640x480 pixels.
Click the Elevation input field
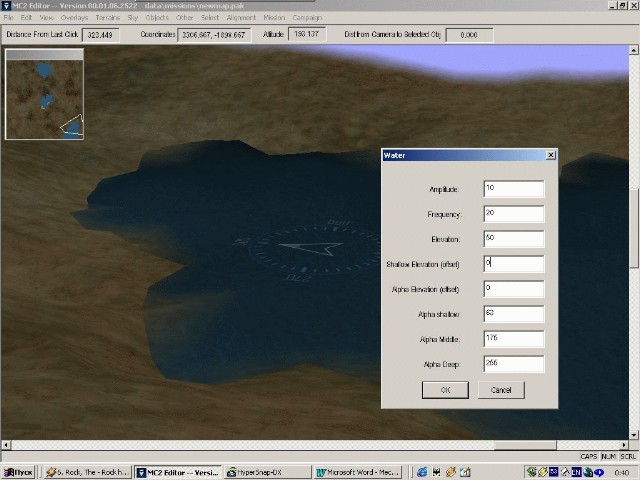point(513,238)
